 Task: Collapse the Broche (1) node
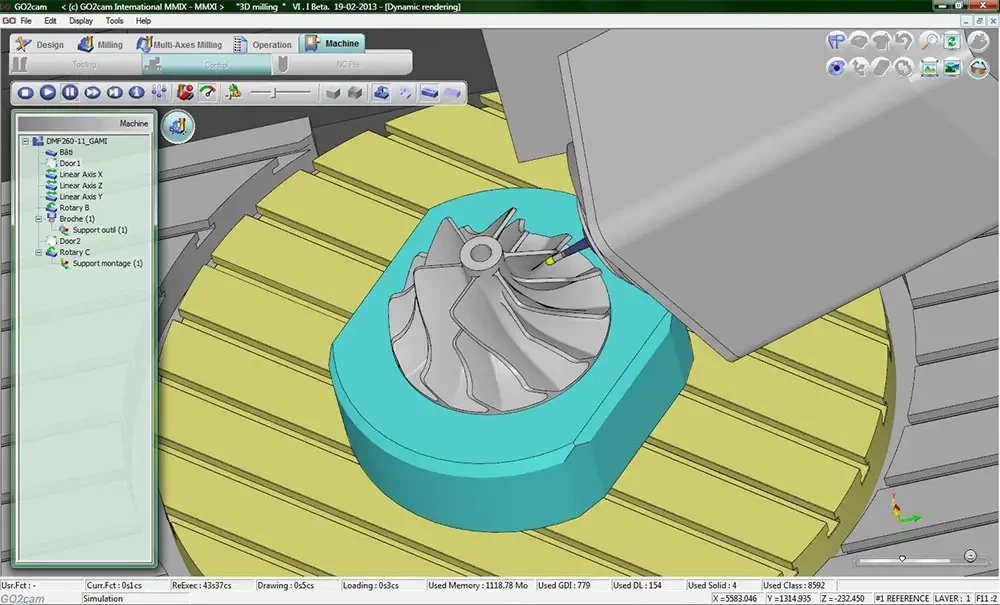(x=37, y=218)
